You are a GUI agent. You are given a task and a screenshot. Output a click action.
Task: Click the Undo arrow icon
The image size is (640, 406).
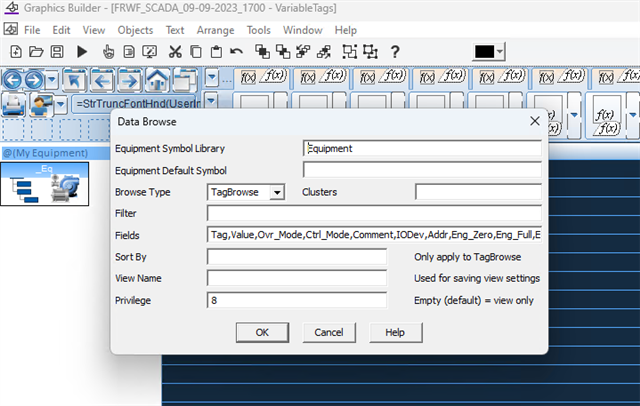[236, 52]
